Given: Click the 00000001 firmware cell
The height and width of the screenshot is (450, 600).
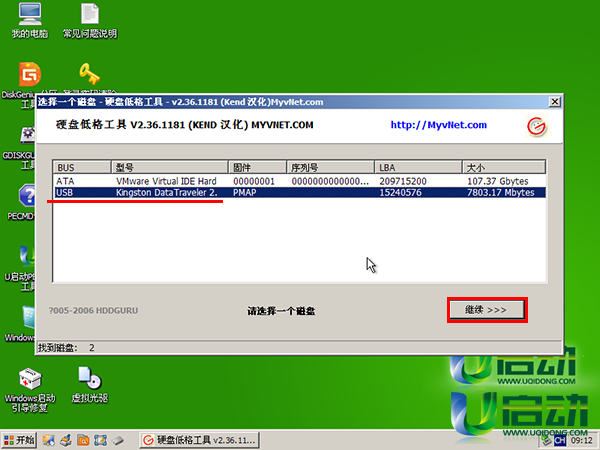Looking at the screenshot, I should tap(254, 181).
